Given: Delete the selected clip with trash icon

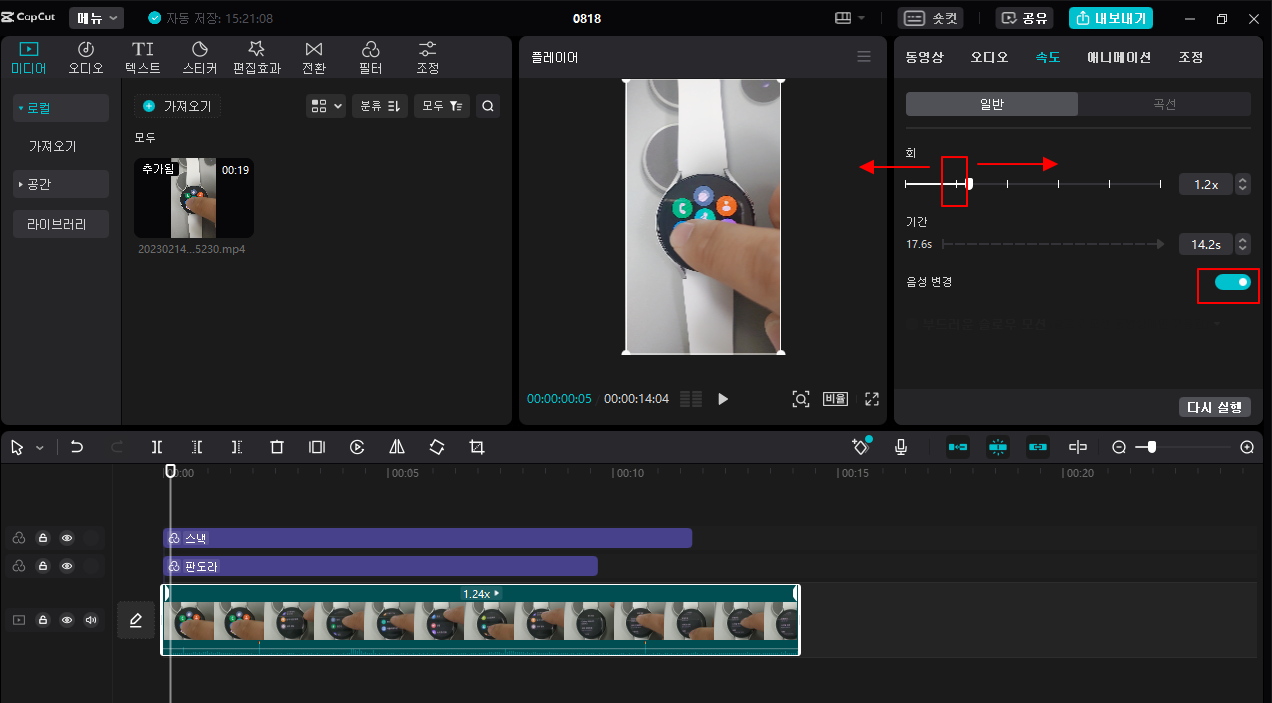Looking at the screenshot, I should click(x=277, y=447).
